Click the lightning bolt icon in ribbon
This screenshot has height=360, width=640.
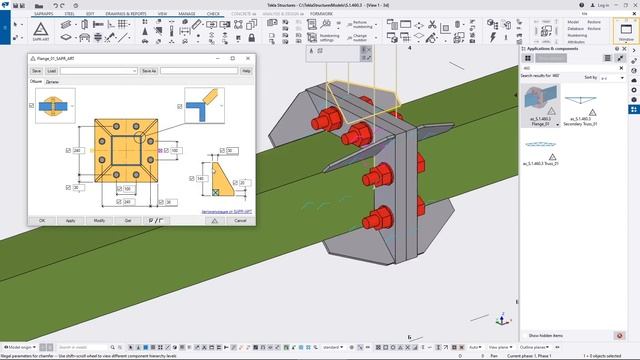click(493, 38)
